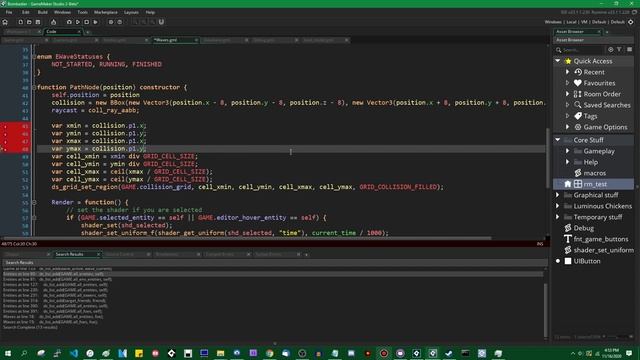Viewport: 640px width, 360px height.
Task: Save project with floppy disk icon
Action: tap(38, 22)
